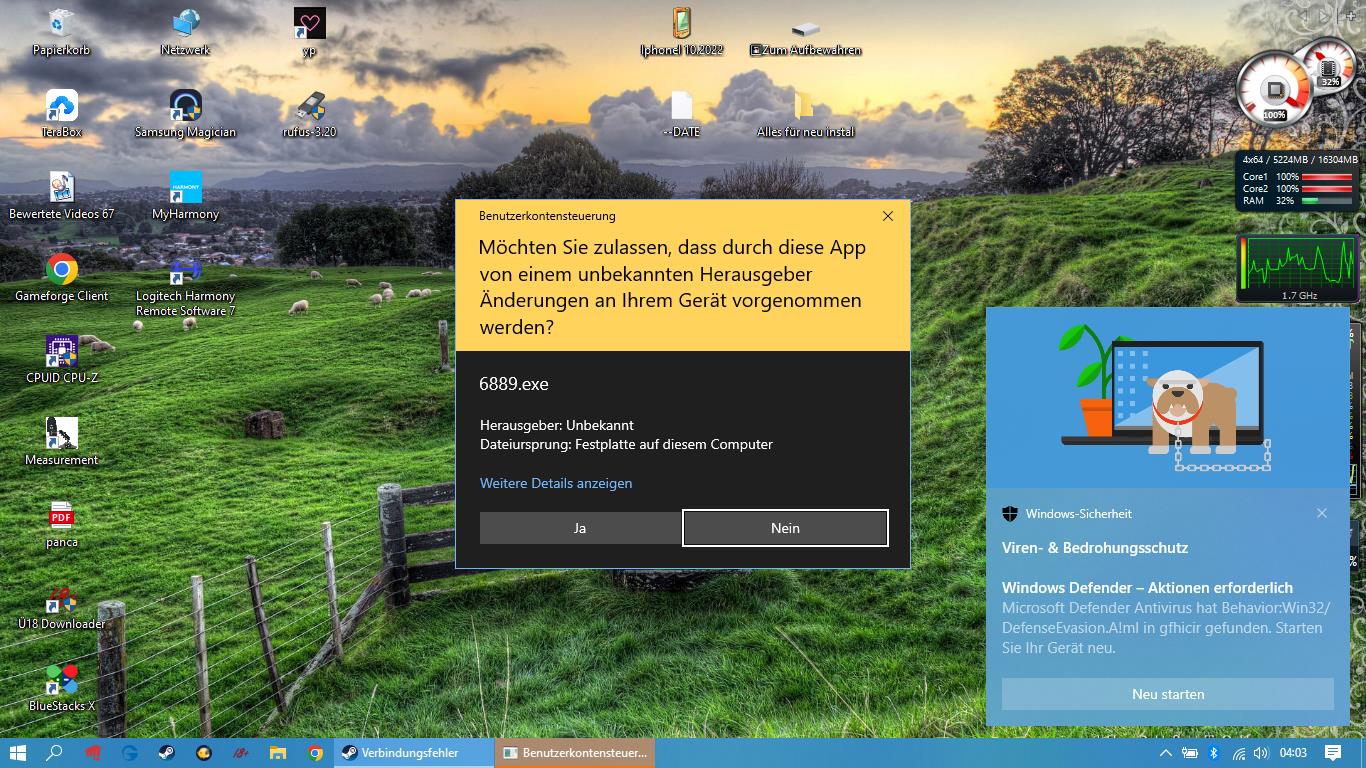Click the MyHarmony desktop icon
This screenshot has width=1366, height=768.
185,188
